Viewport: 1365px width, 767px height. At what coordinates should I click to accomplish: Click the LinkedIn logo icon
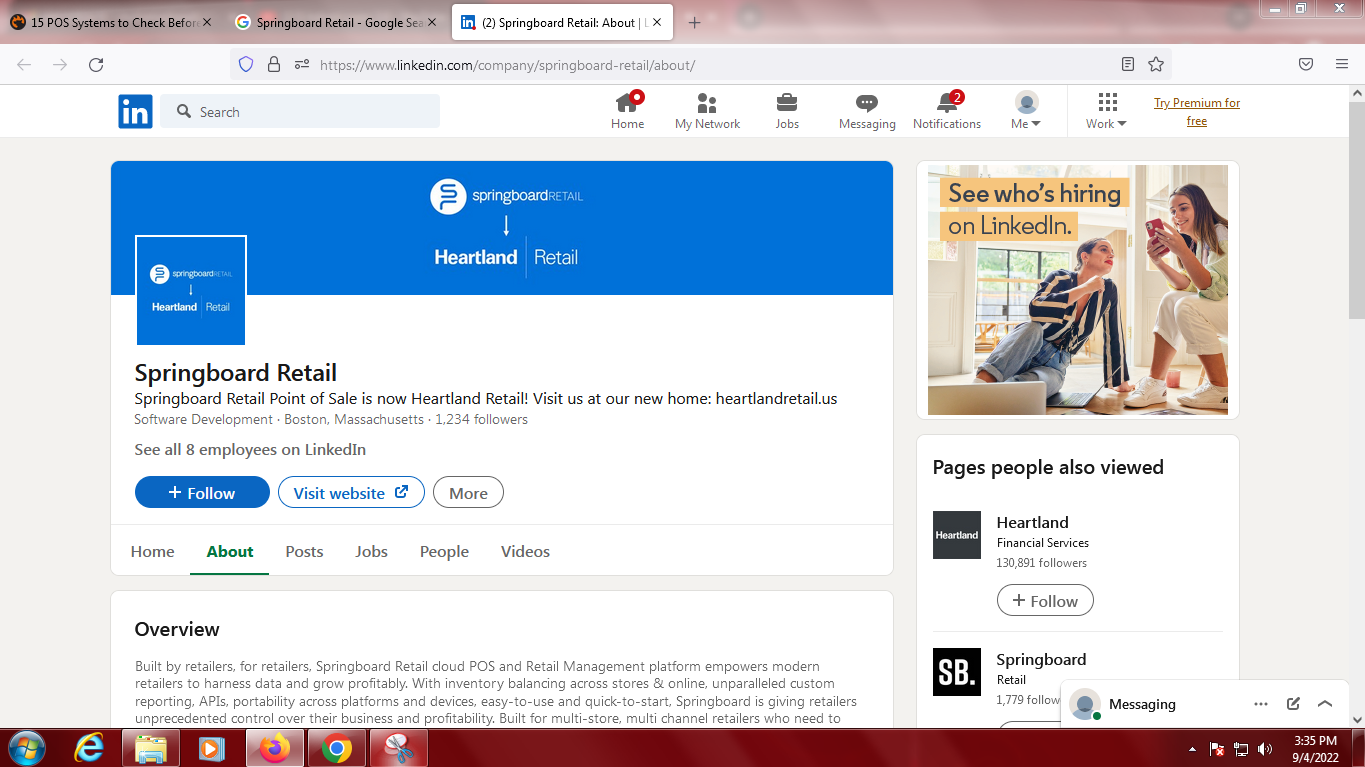point(135,111)
